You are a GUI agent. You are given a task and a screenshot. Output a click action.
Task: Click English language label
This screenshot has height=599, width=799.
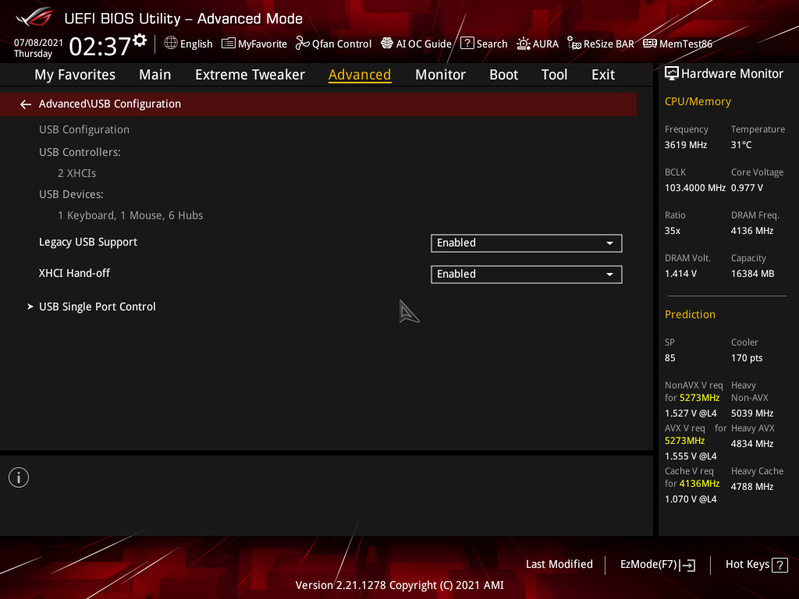click(x=196, y=44)
